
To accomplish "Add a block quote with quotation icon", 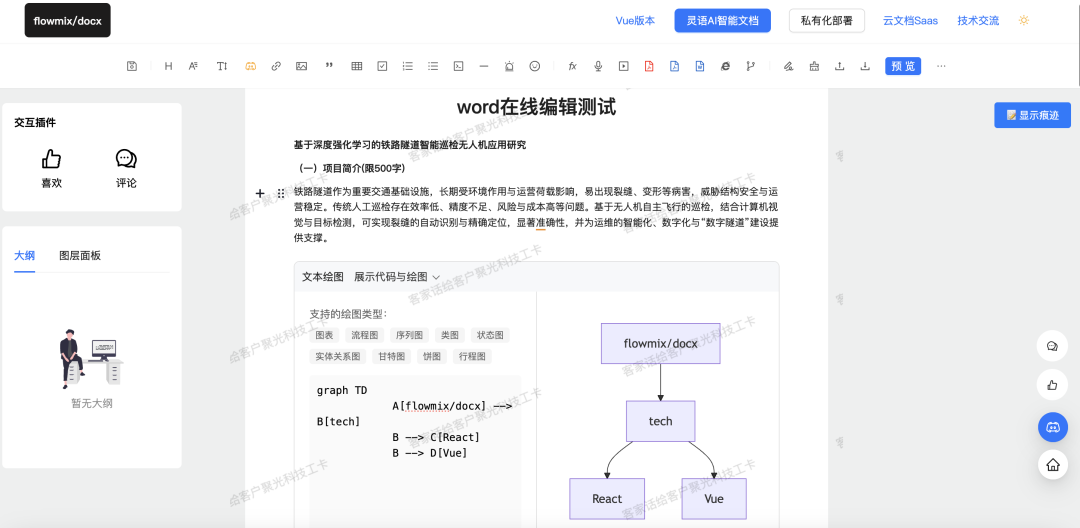I will pos(329,66).
